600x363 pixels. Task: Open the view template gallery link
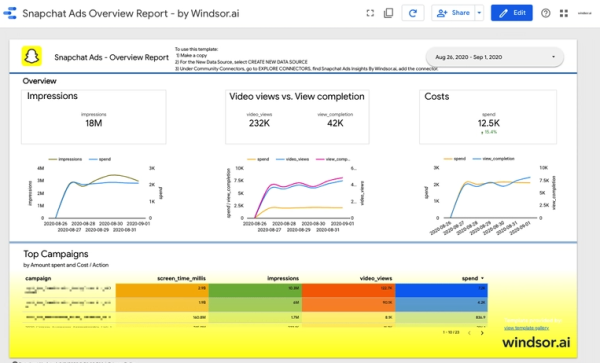coord(526,328)
